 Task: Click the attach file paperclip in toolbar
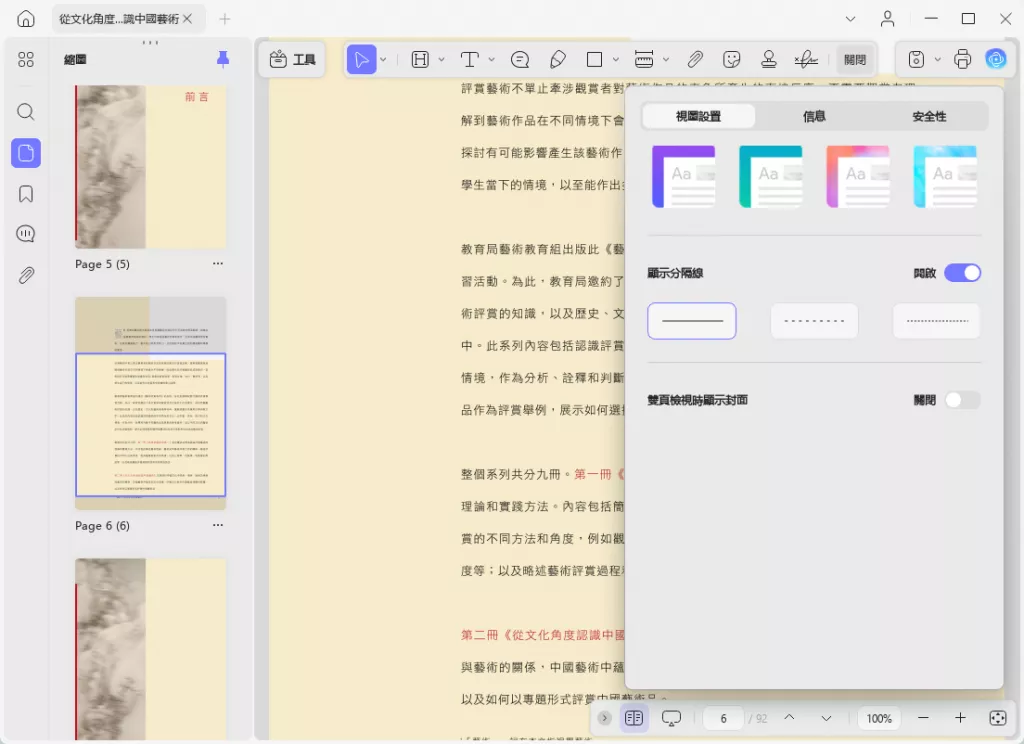coord(695,60)
